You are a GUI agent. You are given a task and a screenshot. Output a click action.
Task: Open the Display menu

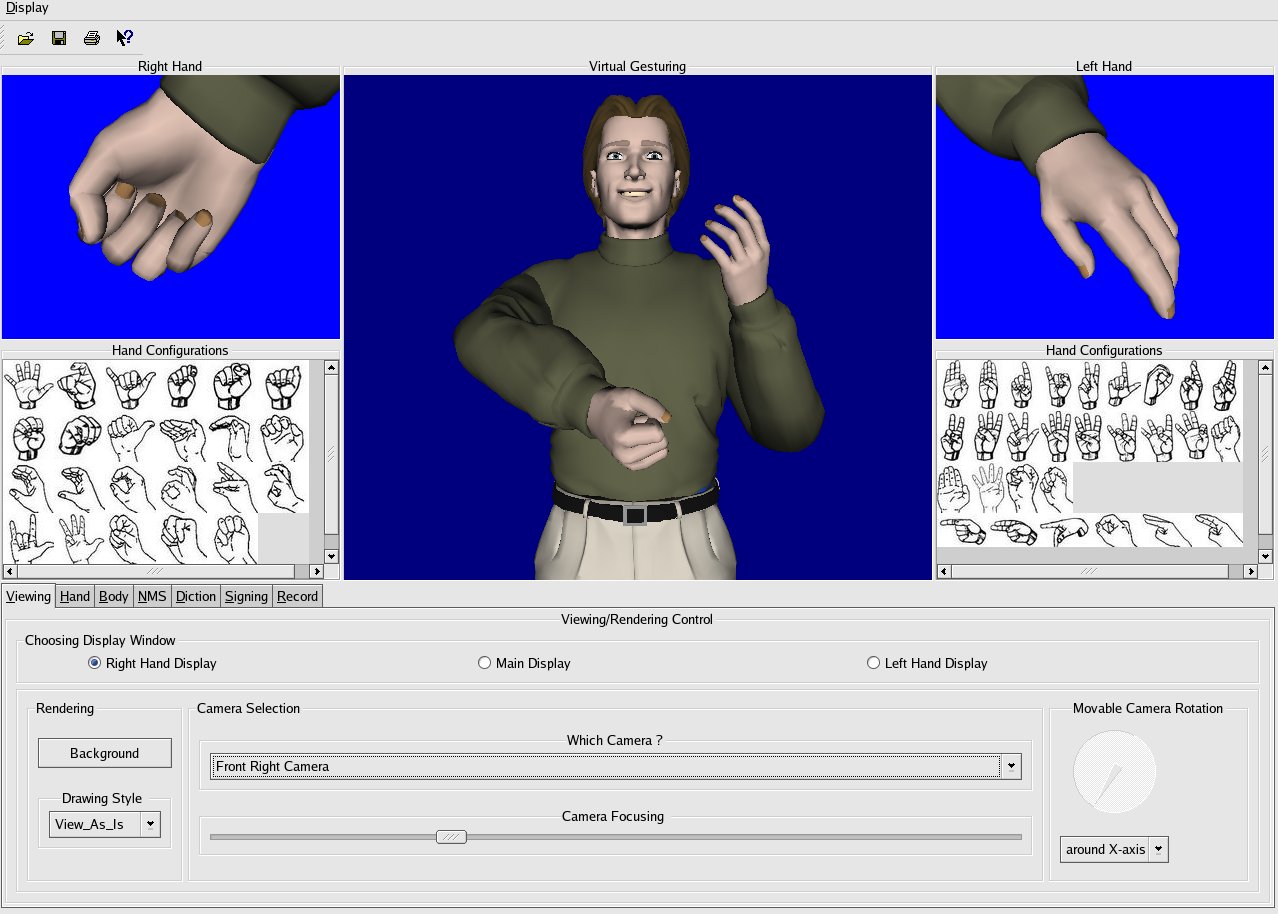point(27,8)
